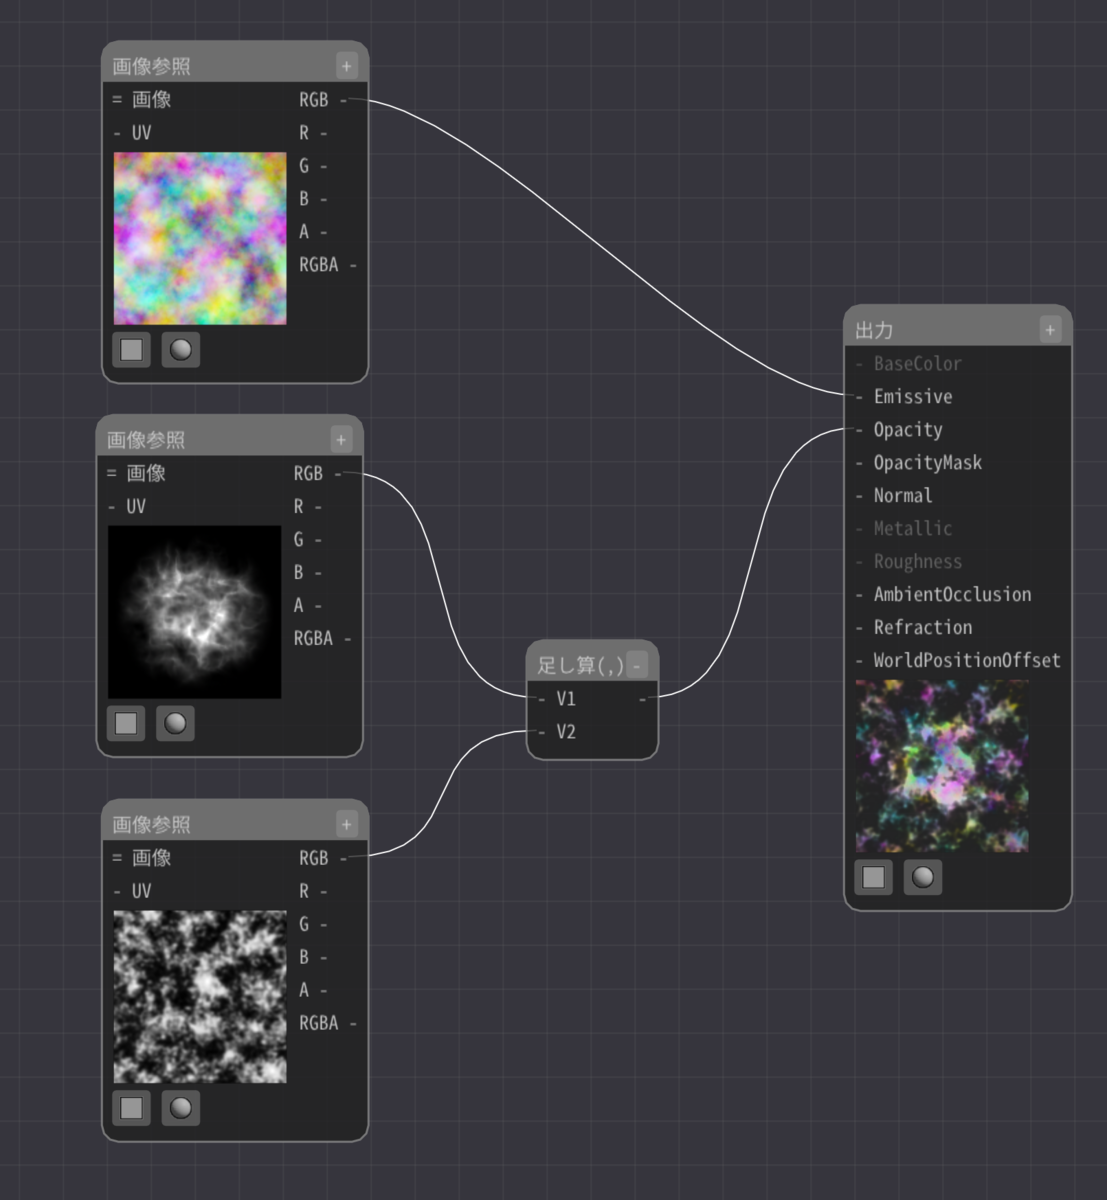Expand smoke-texture 画像参照 node with plus button
This screenshot has height=1200, width=1107.
341,440
